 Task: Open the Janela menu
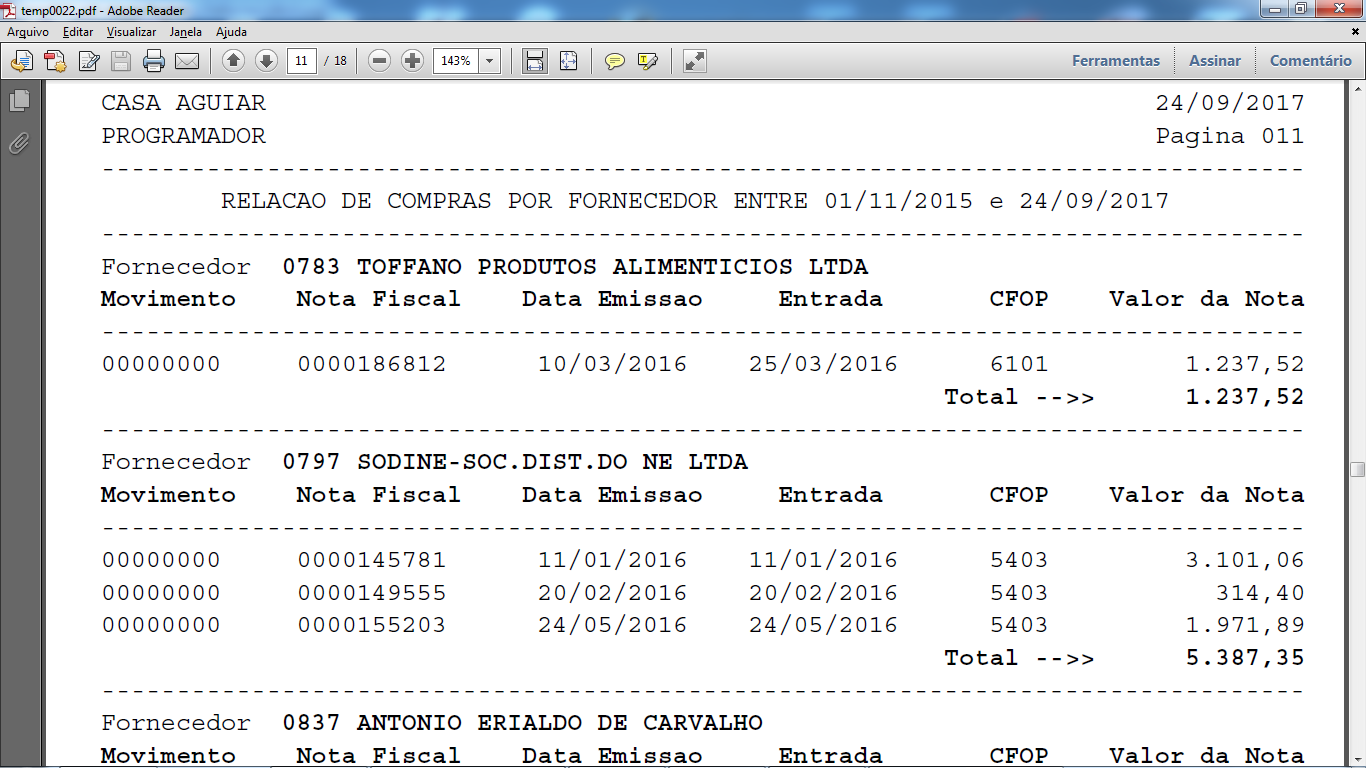coord(186,32)
